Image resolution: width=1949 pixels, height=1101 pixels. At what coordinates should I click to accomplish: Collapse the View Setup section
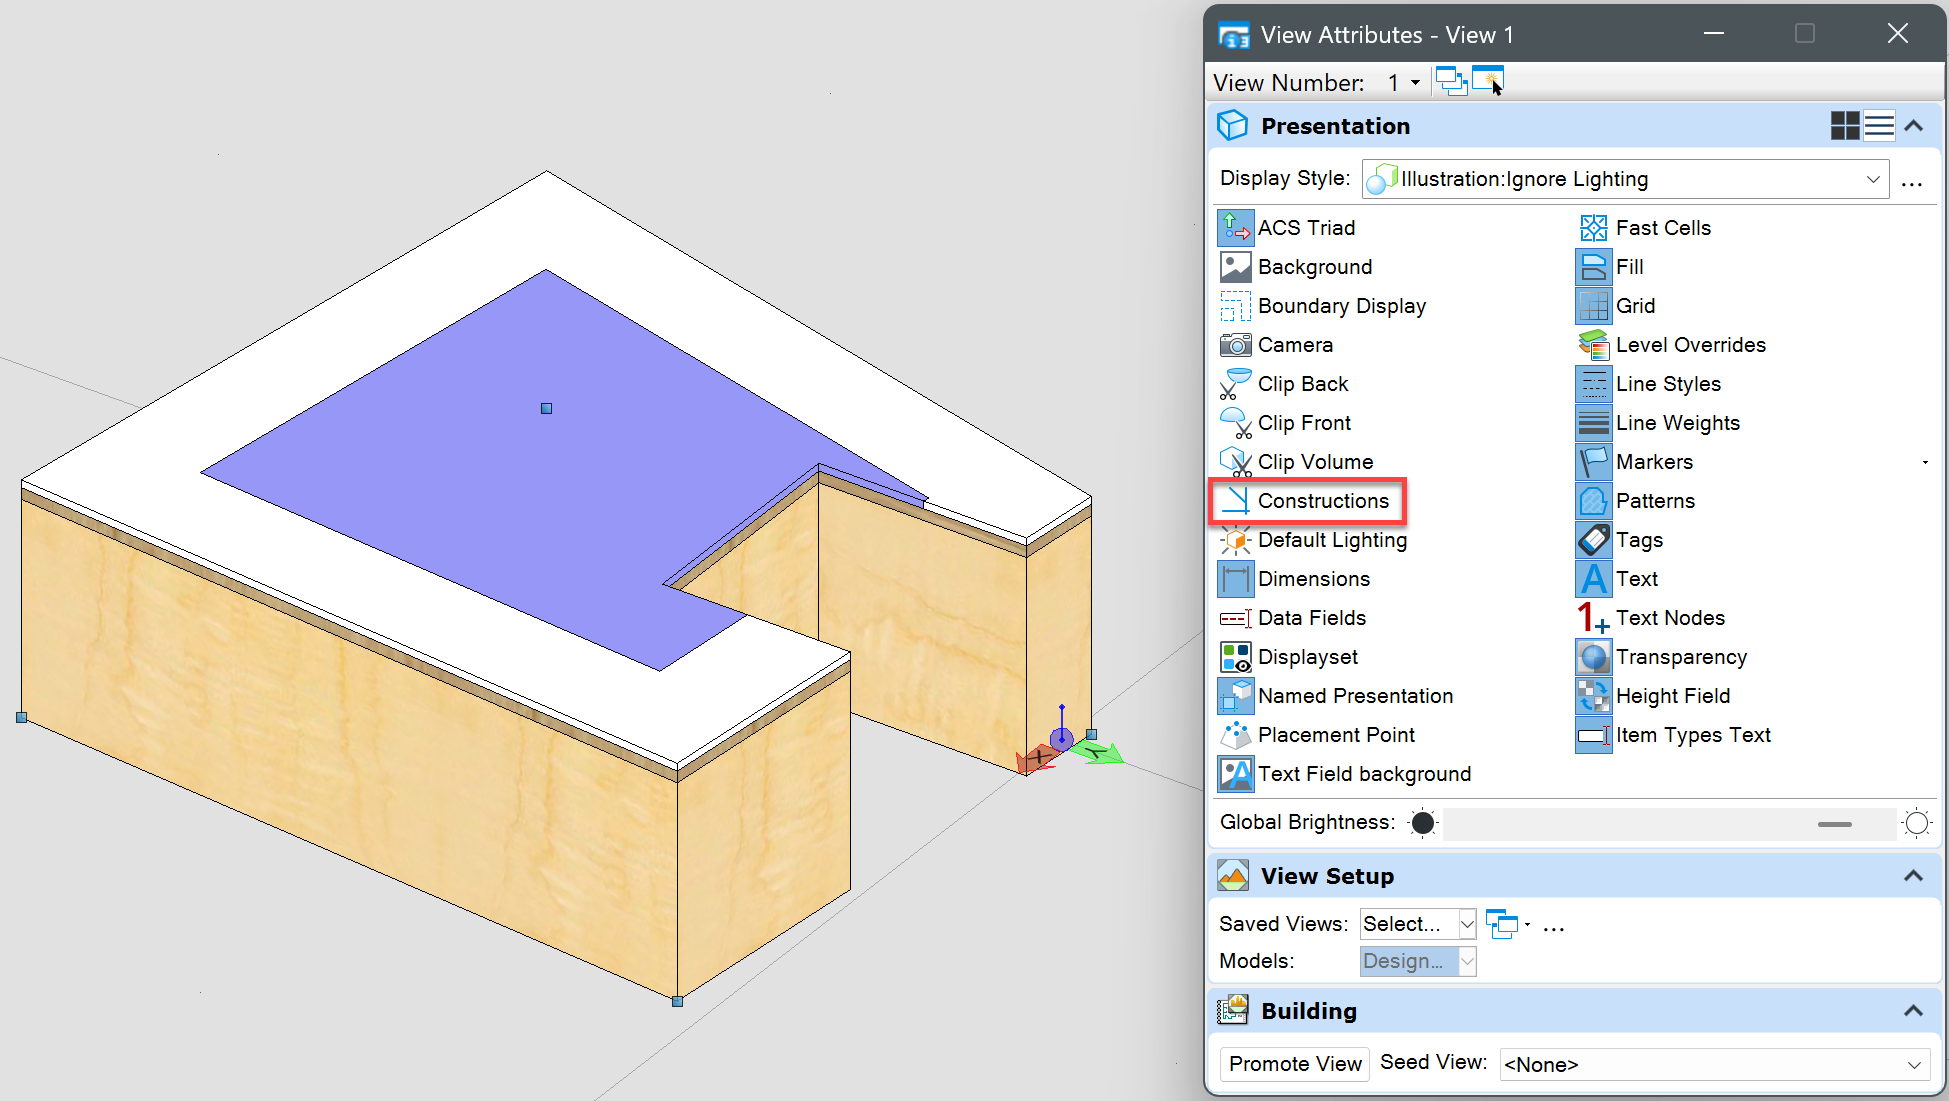coord(1913,876)
